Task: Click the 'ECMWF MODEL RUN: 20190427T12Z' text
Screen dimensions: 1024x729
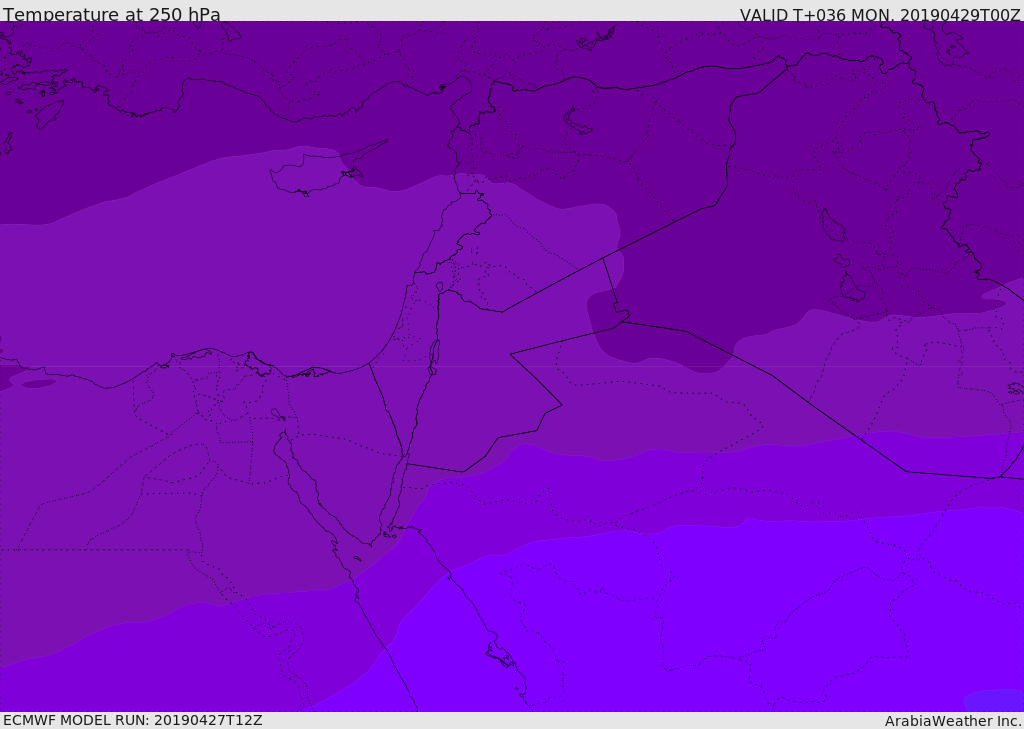Action: (x=133, y=721)
